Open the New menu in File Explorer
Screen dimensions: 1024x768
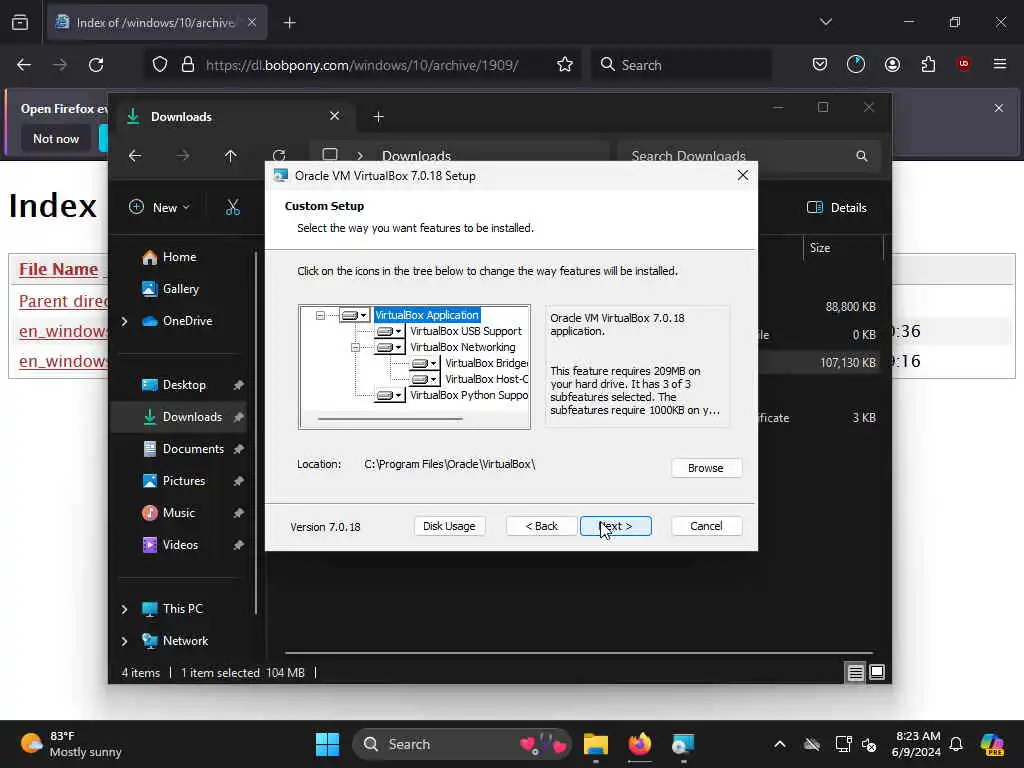tap(159, 208)
